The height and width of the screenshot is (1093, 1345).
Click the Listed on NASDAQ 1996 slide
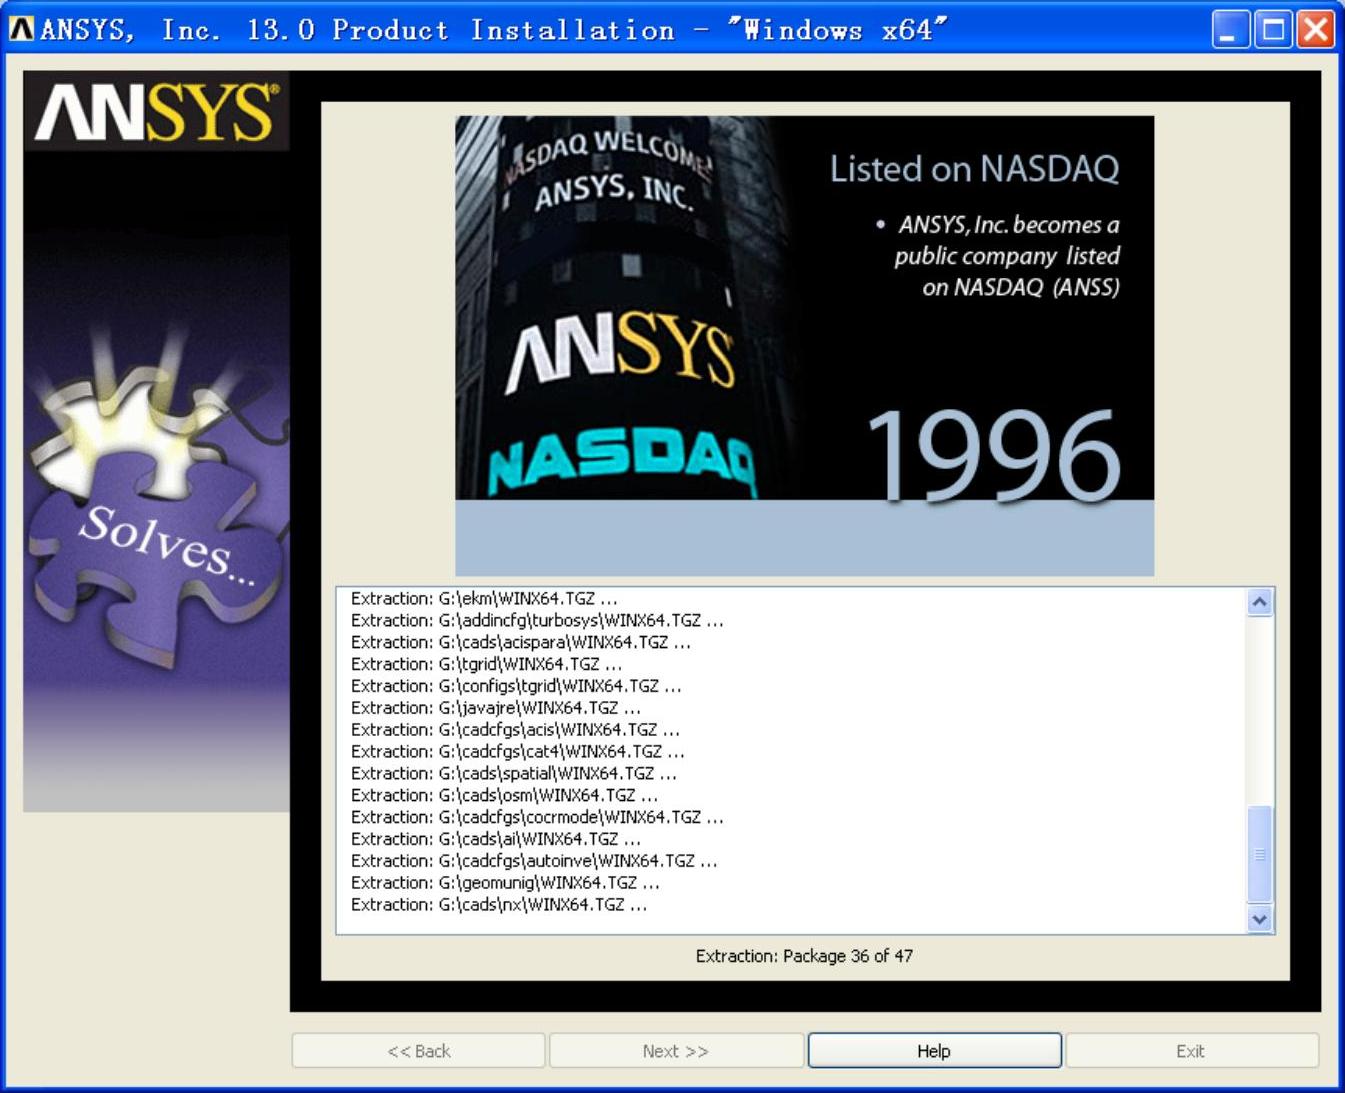(805, 345)
